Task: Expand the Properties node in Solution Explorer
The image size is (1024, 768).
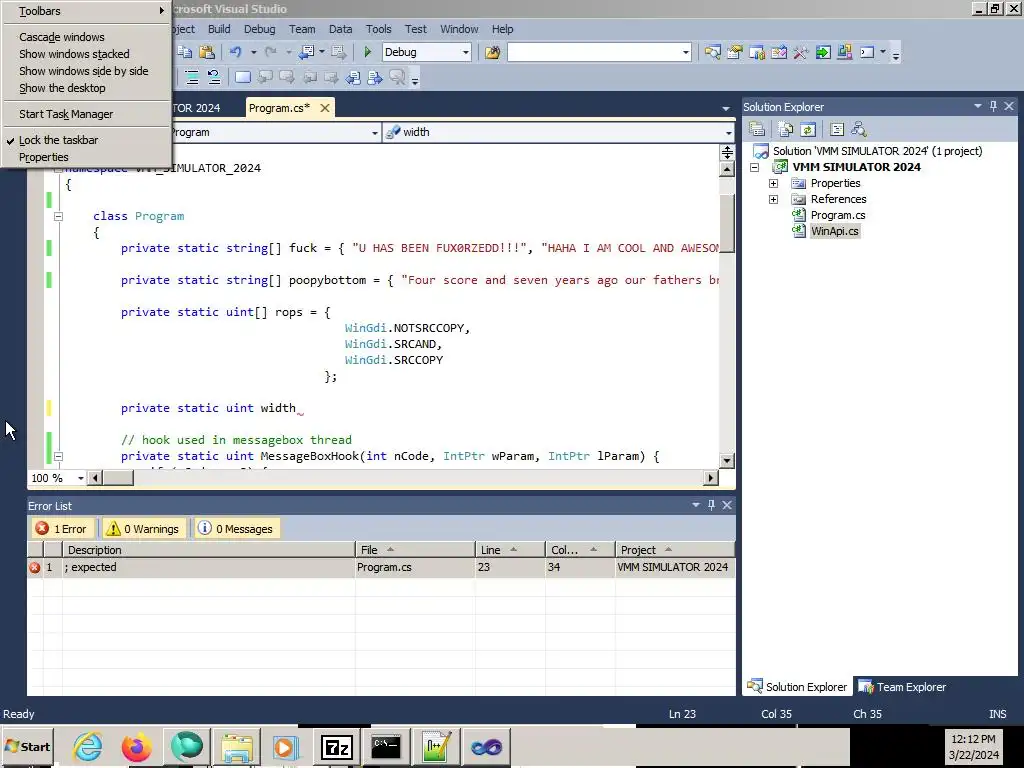Action: click(773, 184)
